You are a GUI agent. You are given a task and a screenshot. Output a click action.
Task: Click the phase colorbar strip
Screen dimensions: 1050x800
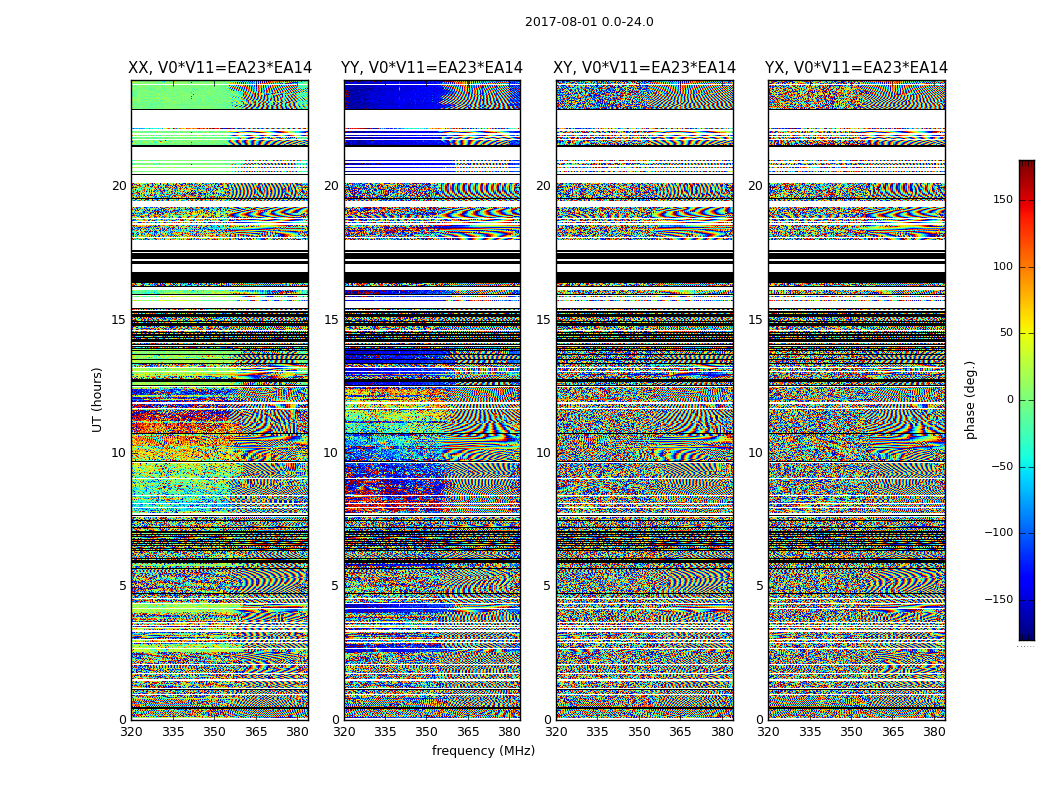1027,400
